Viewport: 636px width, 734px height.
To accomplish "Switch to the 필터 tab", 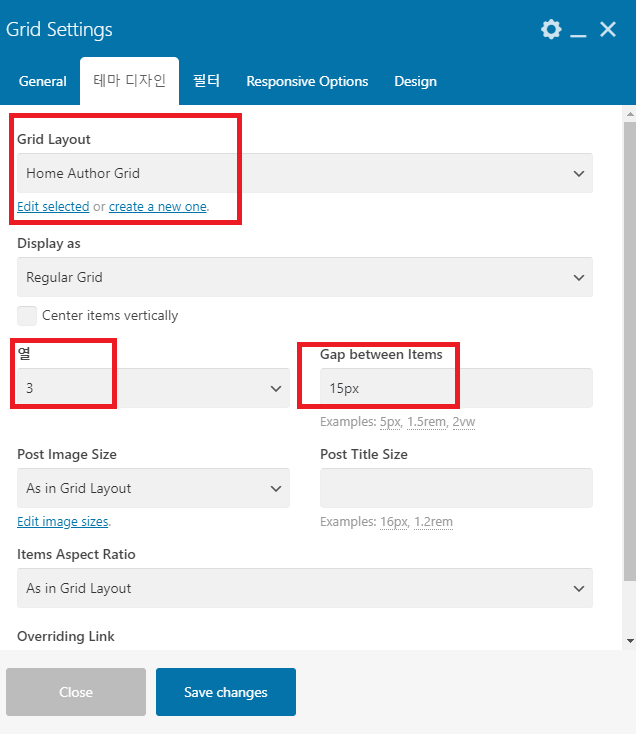I will pyautogui.click(x=206, y=81).
